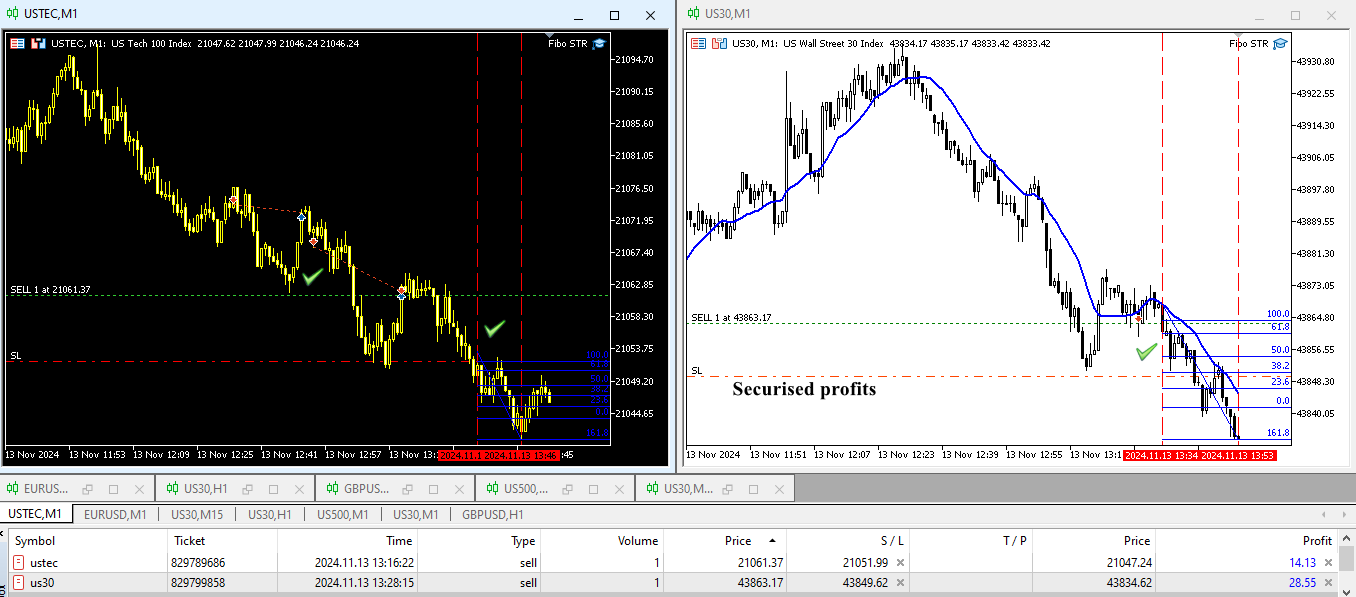Screen dimensions: 1356x597
Task: Switch to the EURUSD,M1 chart tab
Action: point(115,515)
